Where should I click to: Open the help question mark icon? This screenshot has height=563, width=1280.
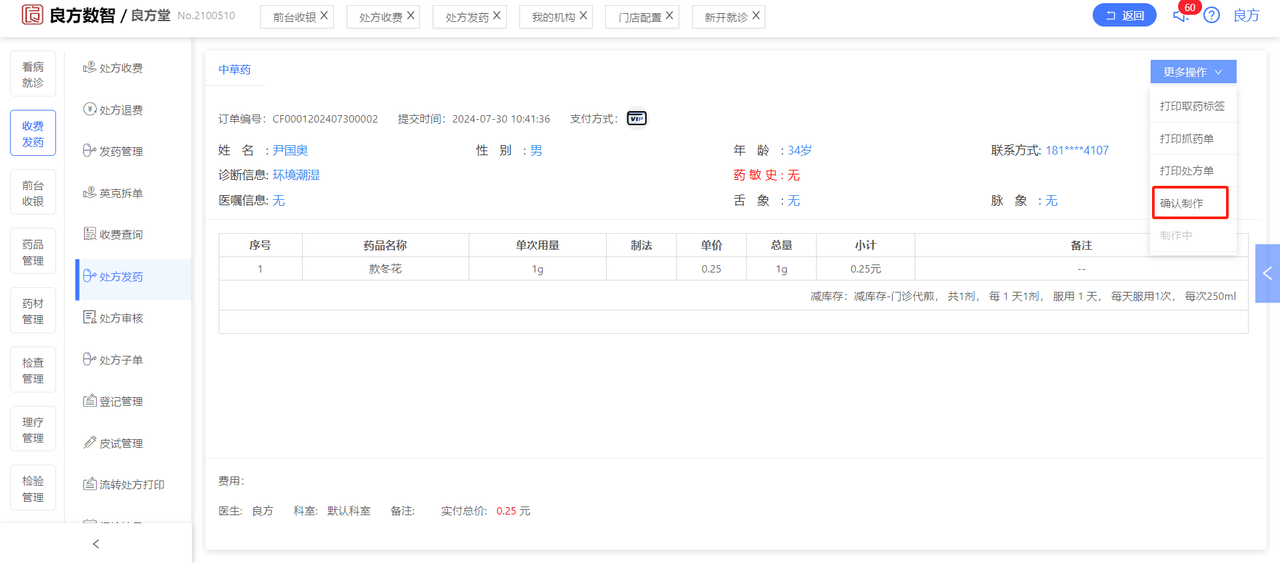[1211, 15]
